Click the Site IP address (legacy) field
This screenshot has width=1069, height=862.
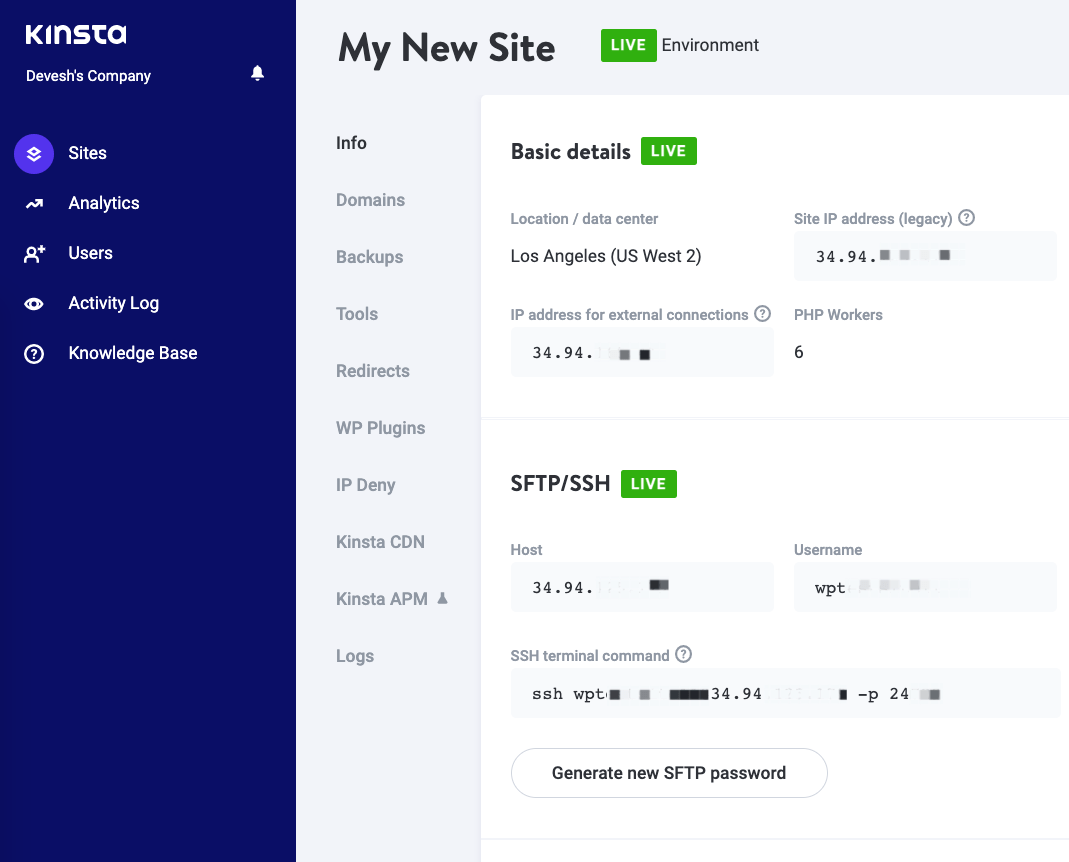coord(925,256)
